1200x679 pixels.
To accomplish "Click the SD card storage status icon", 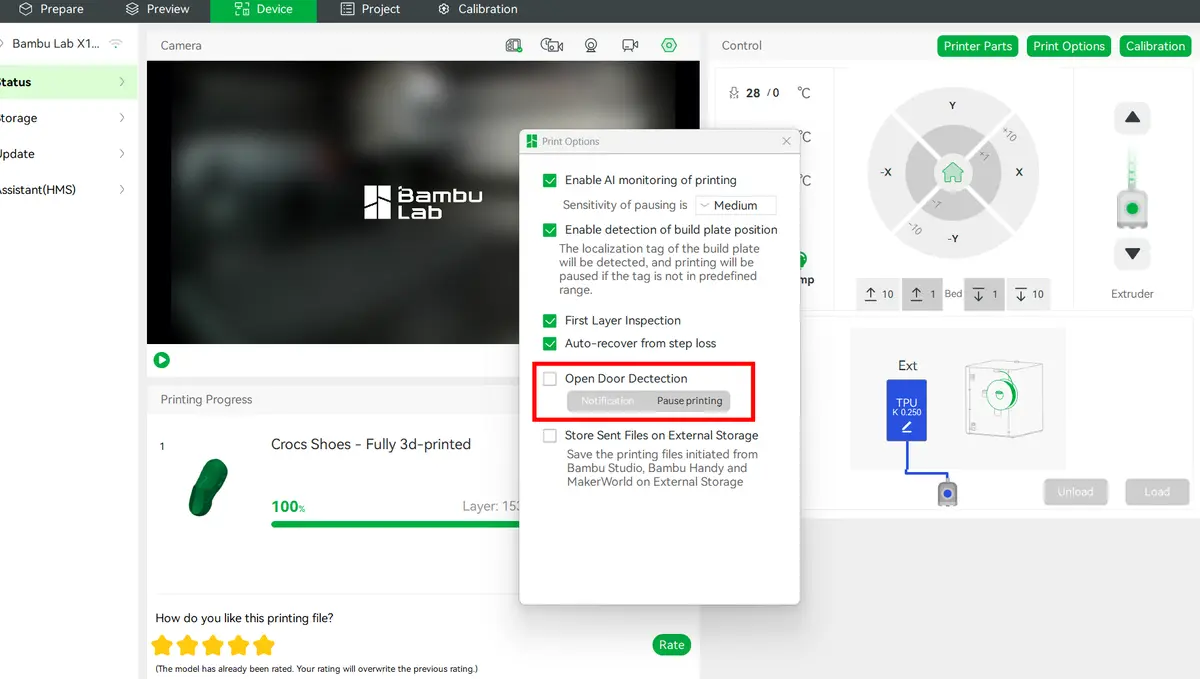I will coord(513,45).
